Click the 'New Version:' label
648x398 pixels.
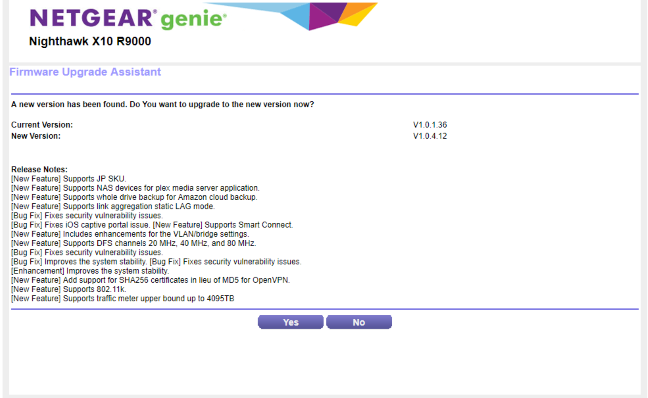[36, 136]
